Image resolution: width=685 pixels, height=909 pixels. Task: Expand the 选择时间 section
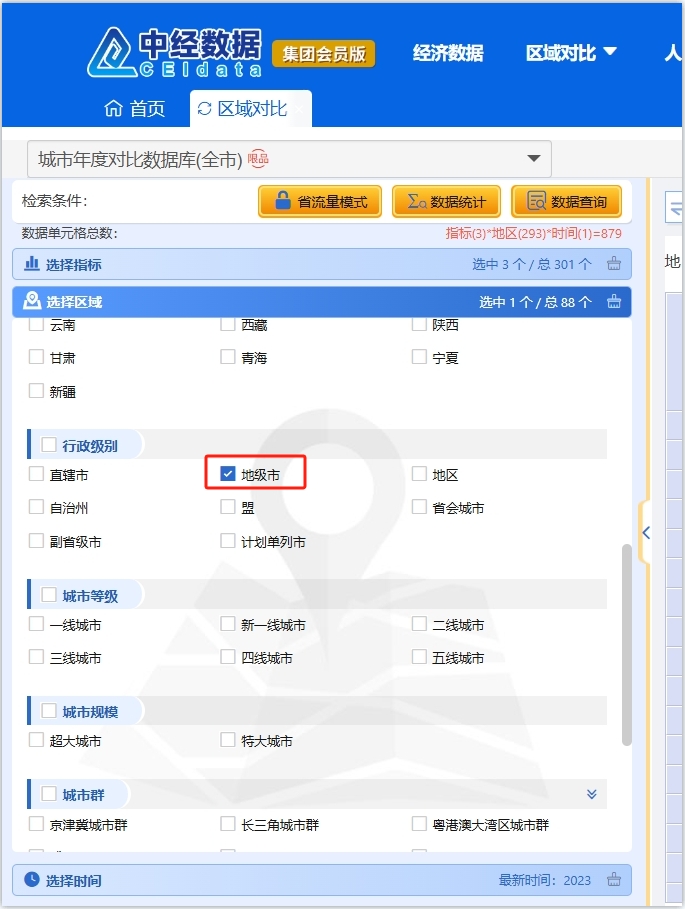pyautogui.click(x=322, y=880)
